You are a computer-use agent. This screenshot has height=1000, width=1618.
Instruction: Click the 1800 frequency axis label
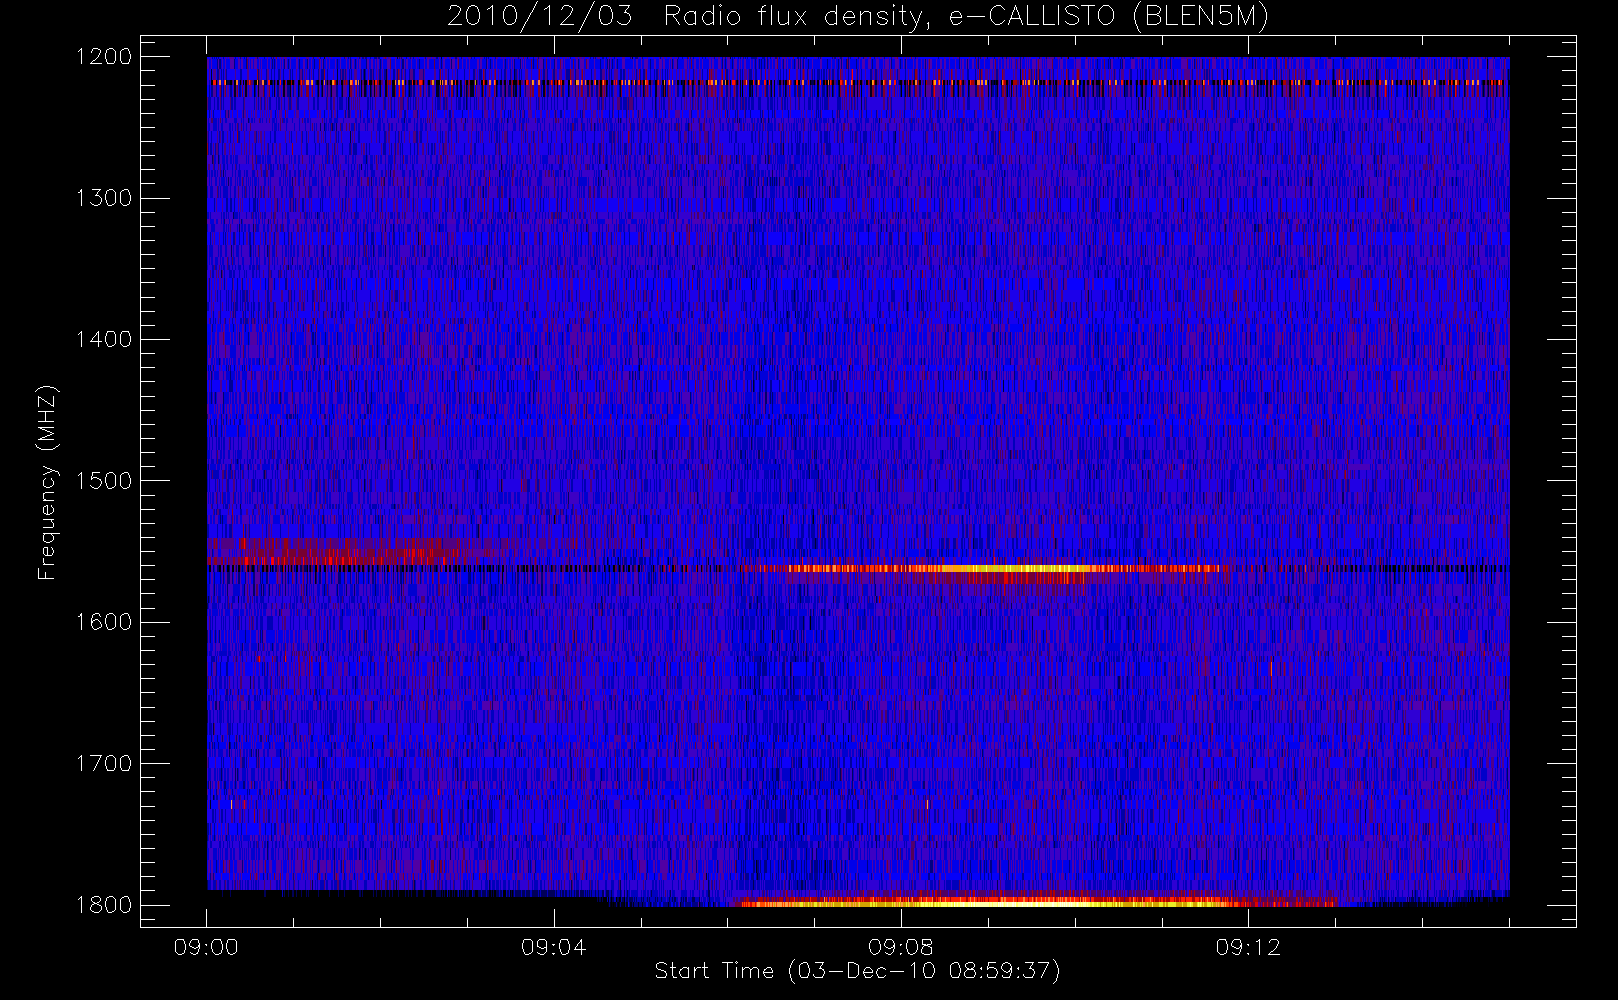coord(104,905)
